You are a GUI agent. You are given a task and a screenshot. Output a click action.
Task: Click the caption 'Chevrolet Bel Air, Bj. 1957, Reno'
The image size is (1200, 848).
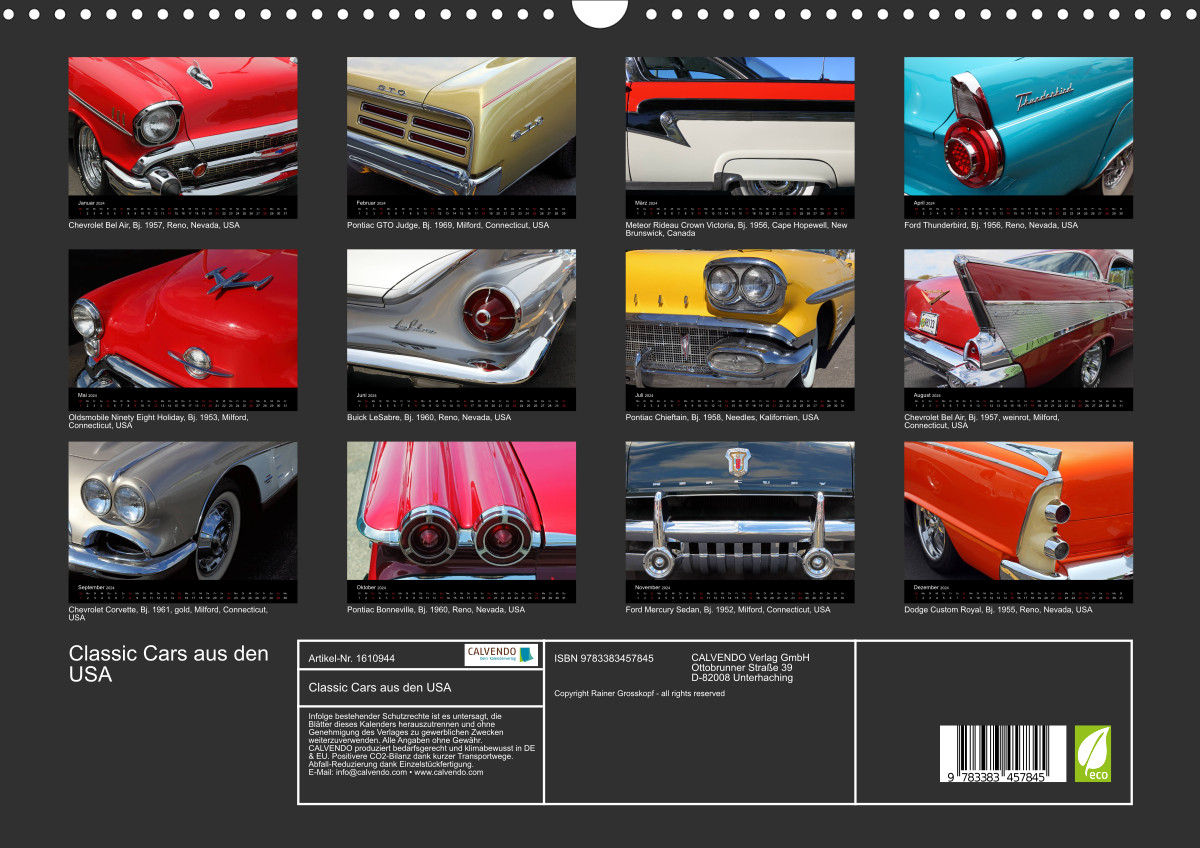tap(154, 225)
